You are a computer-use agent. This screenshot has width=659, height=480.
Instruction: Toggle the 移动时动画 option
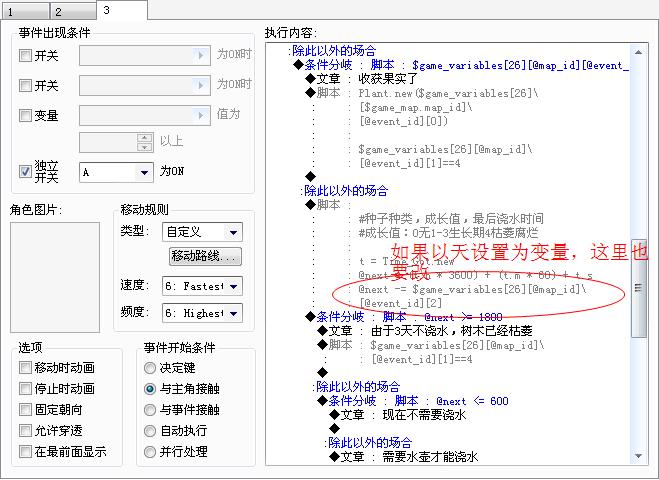point(25,368)
